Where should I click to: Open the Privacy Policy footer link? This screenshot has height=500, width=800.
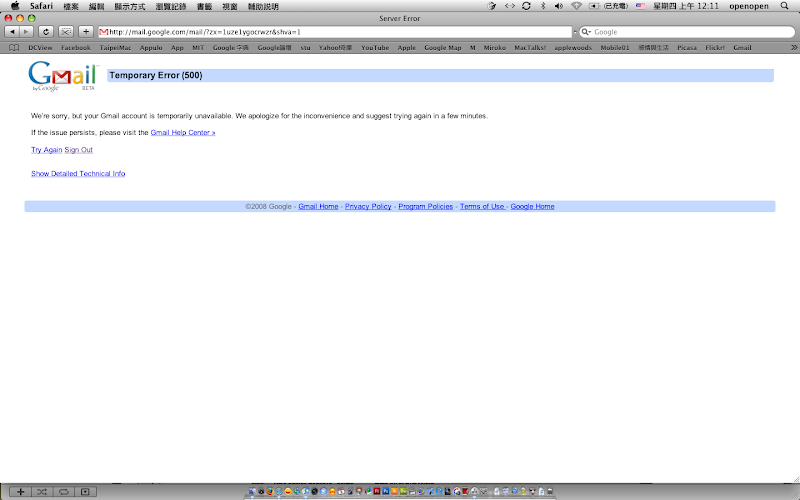368,206
